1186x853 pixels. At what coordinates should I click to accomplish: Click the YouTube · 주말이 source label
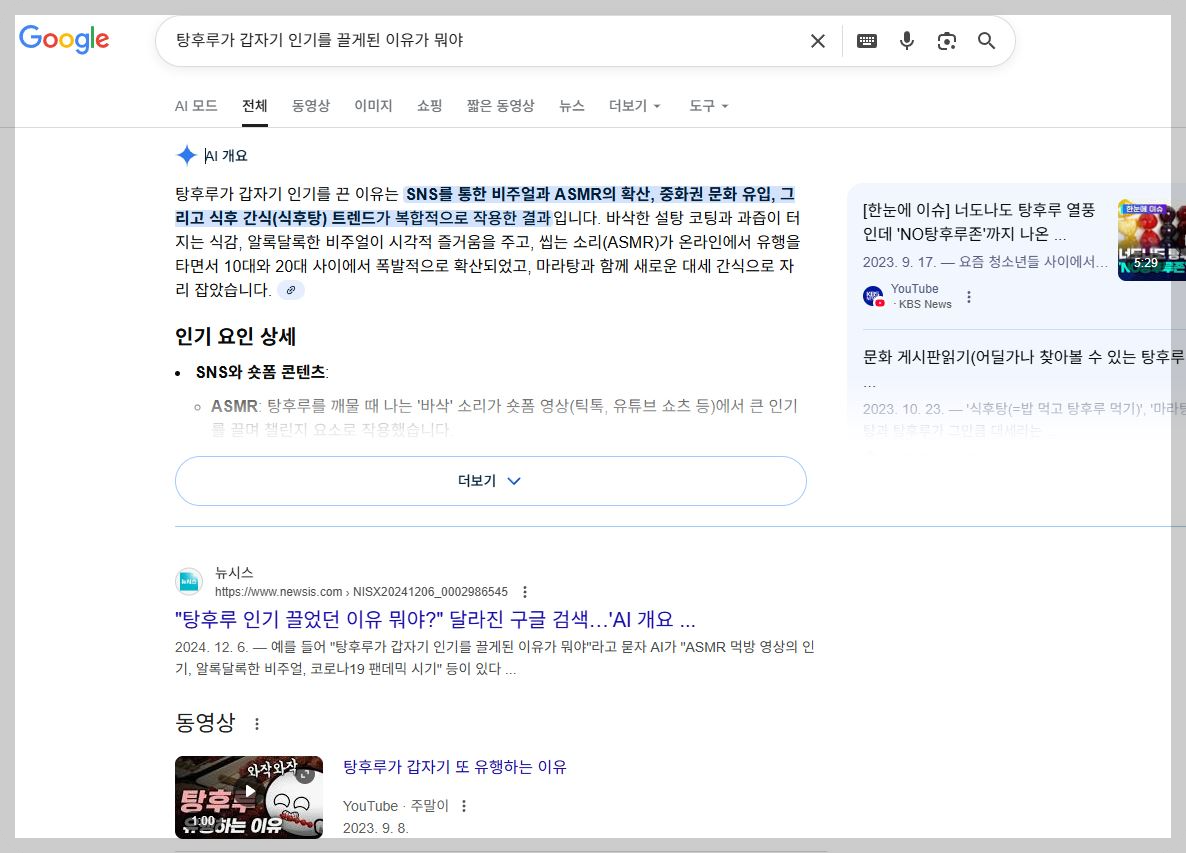(396, 806)
